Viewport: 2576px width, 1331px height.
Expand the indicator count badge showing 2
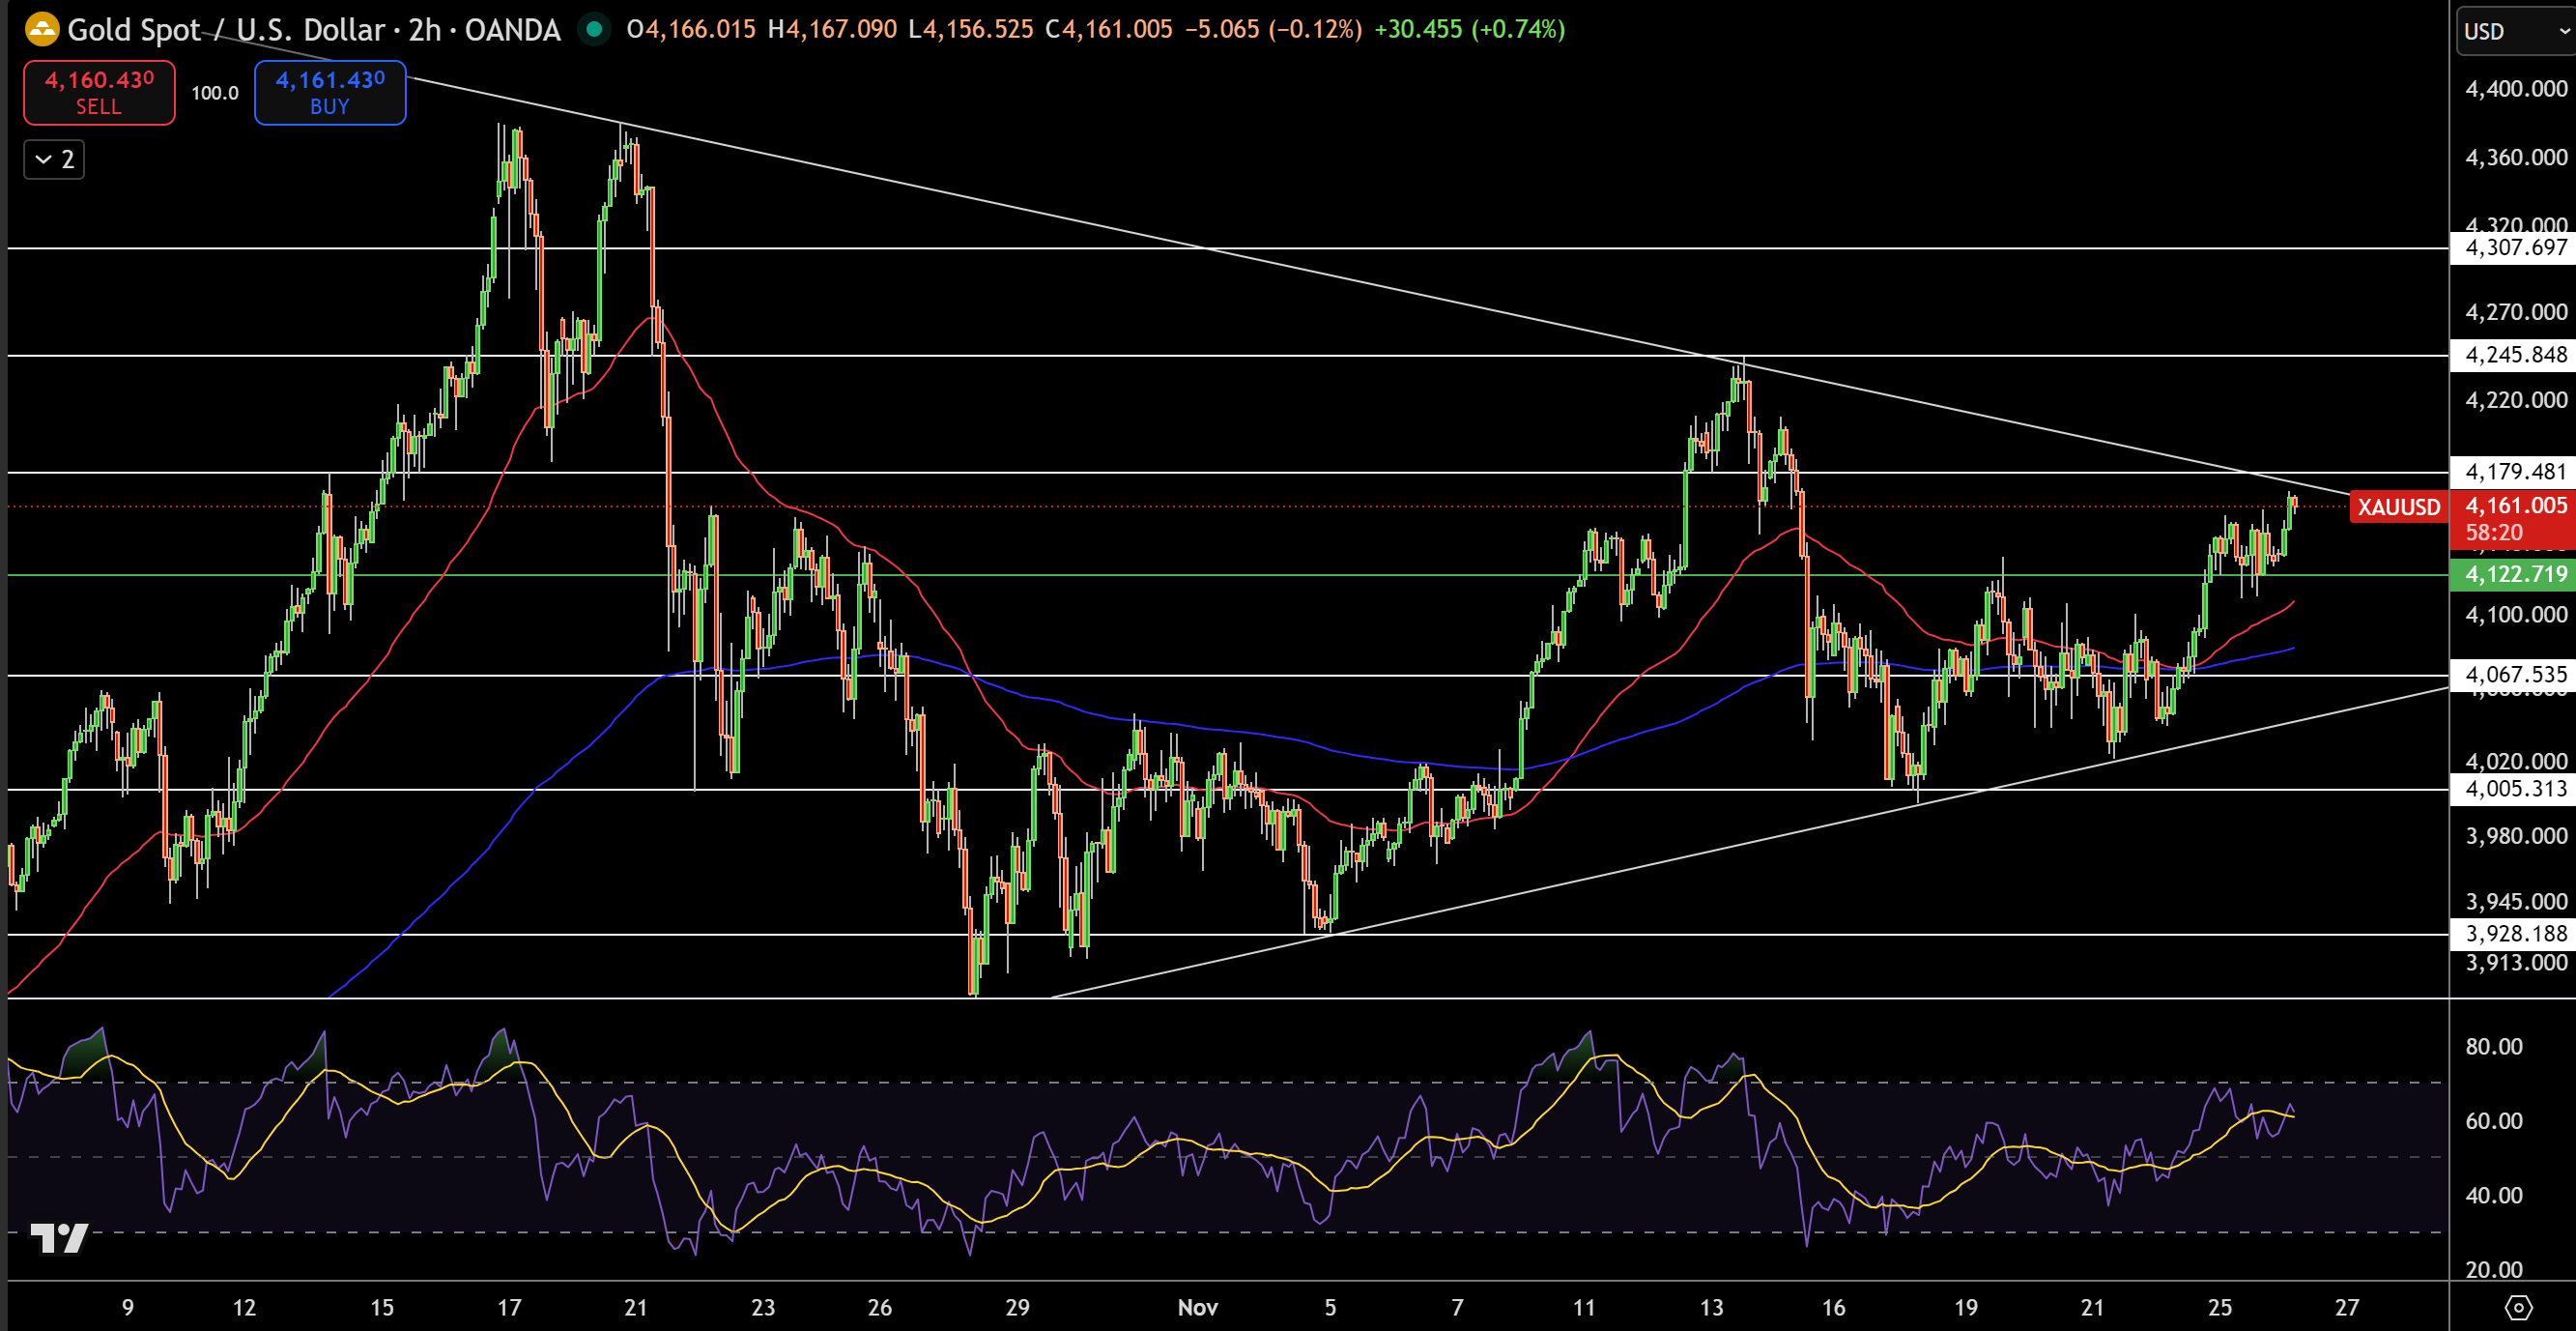tap(66, 159)
